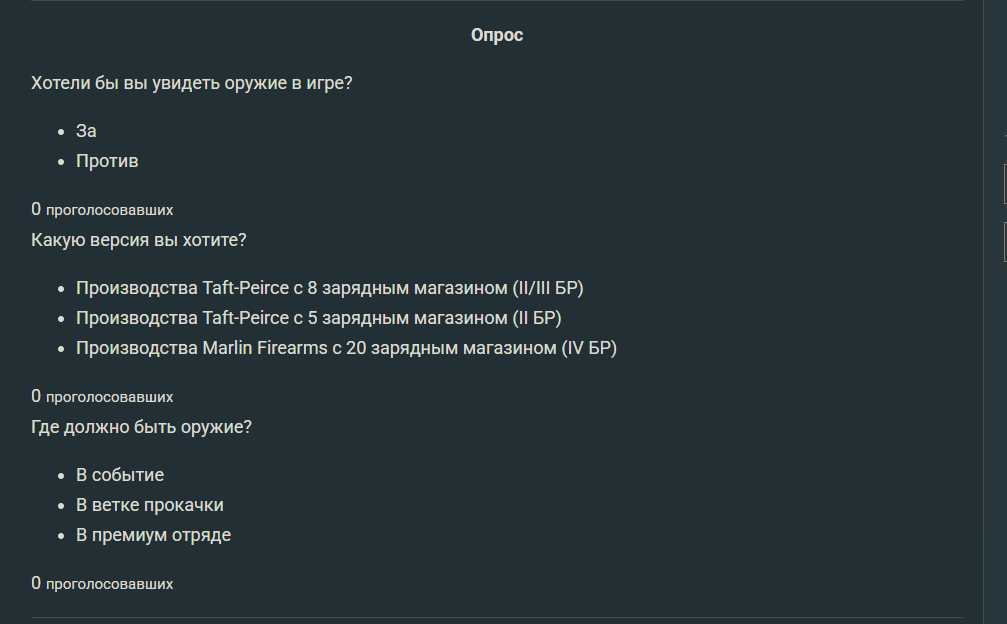Click the 'Опрос' poll heading
The image size is (1007, 624).
pyautogui.click(x=497, y=35)
